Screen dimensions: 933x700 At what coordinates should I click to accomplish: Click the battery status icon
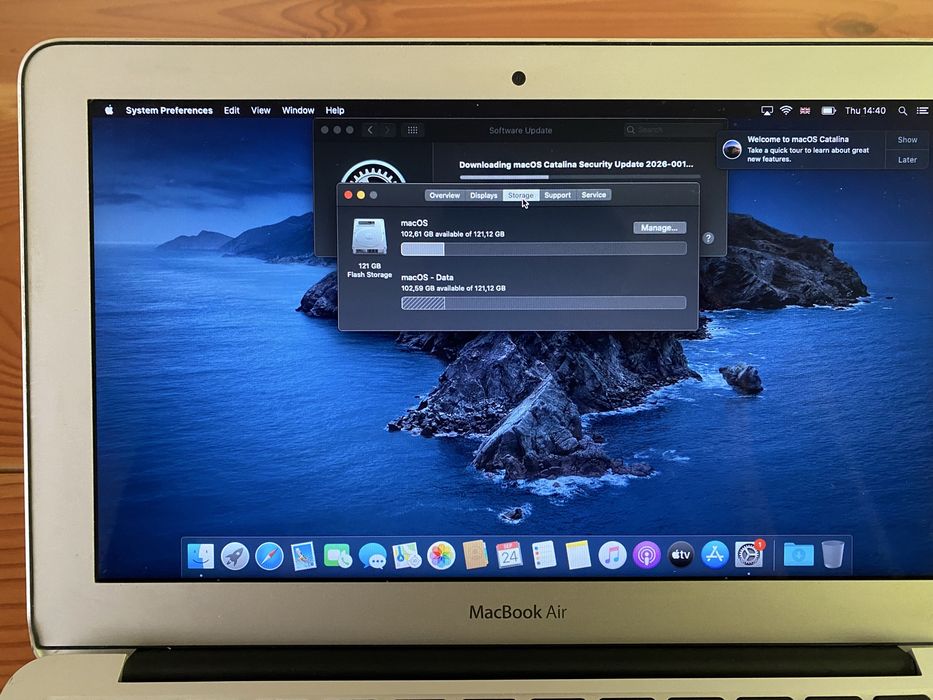[x=828, y=111]
